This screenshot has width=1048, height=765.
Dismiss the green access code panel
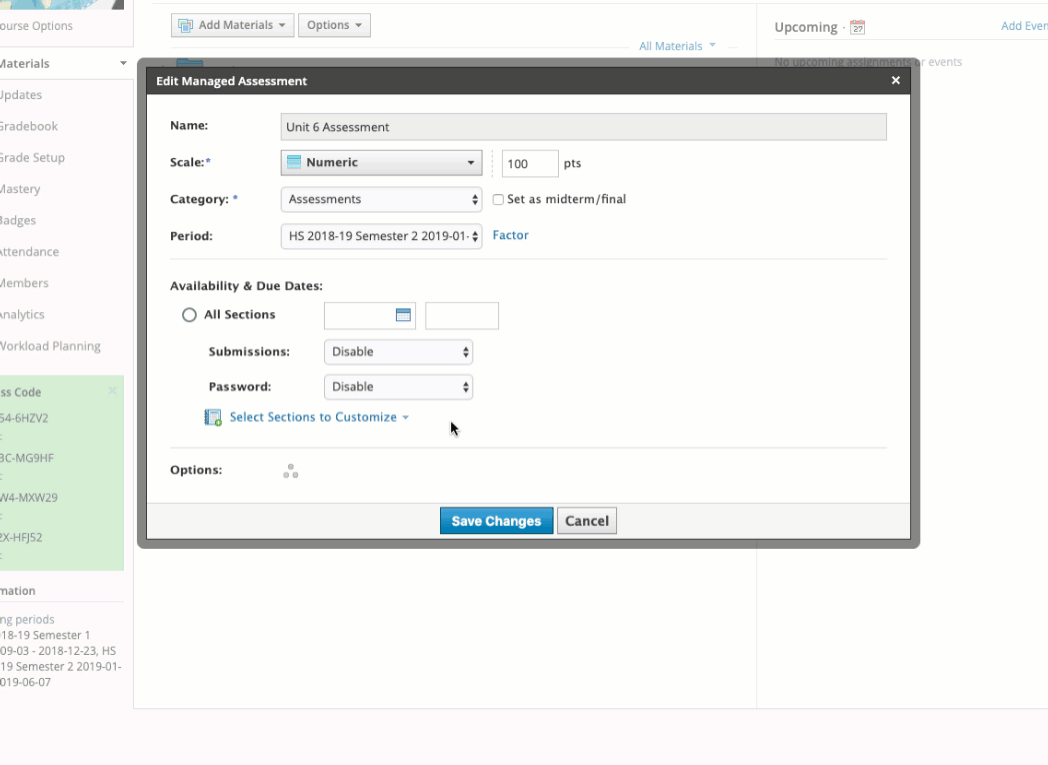pyautogui.click(x=112, y=391)
